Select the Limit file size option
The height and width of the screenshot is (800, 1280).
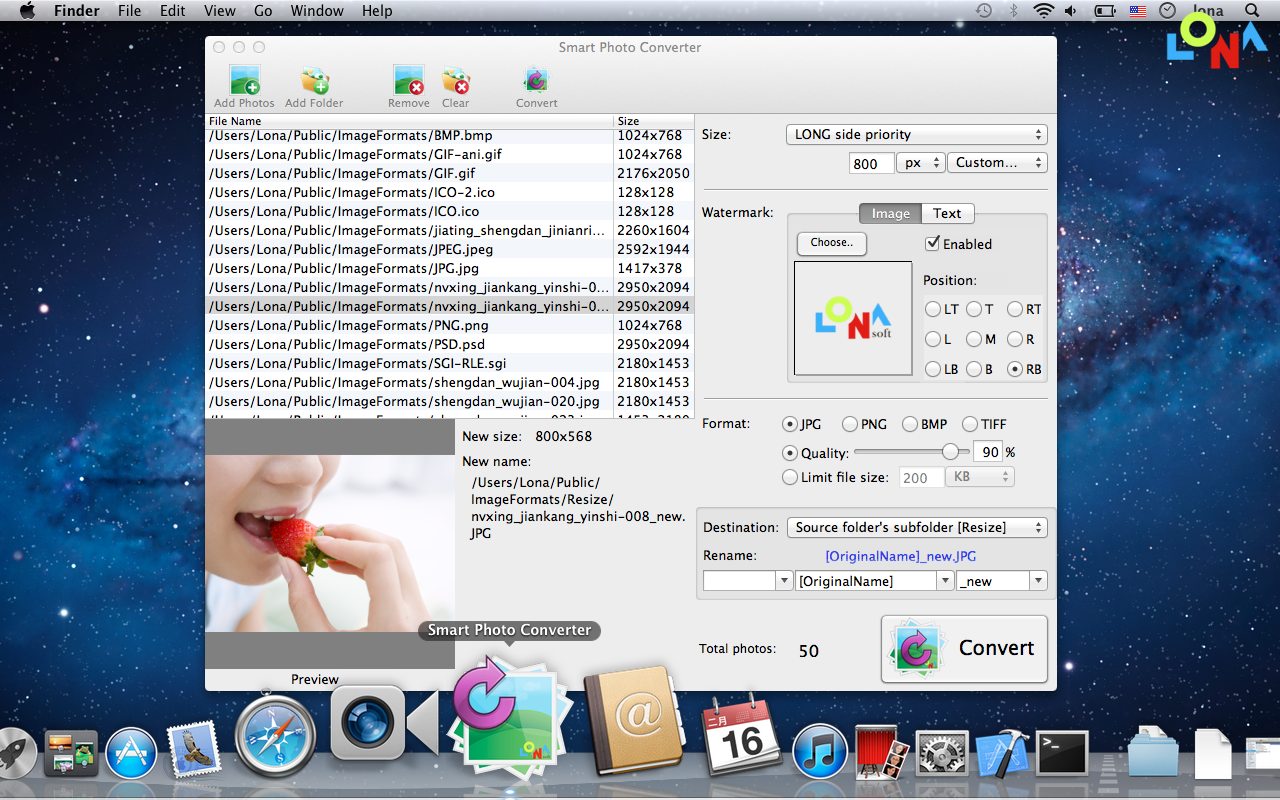790,478
